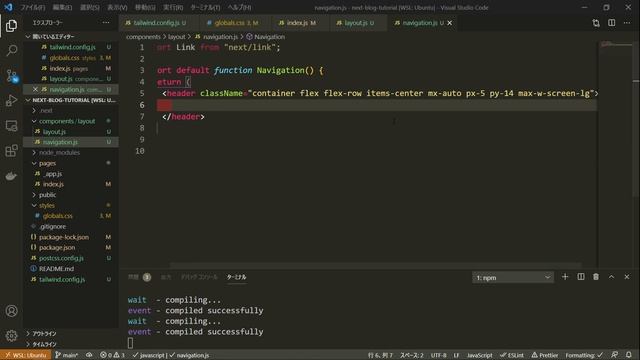Change LF end of line sequence

click(456, 355)
